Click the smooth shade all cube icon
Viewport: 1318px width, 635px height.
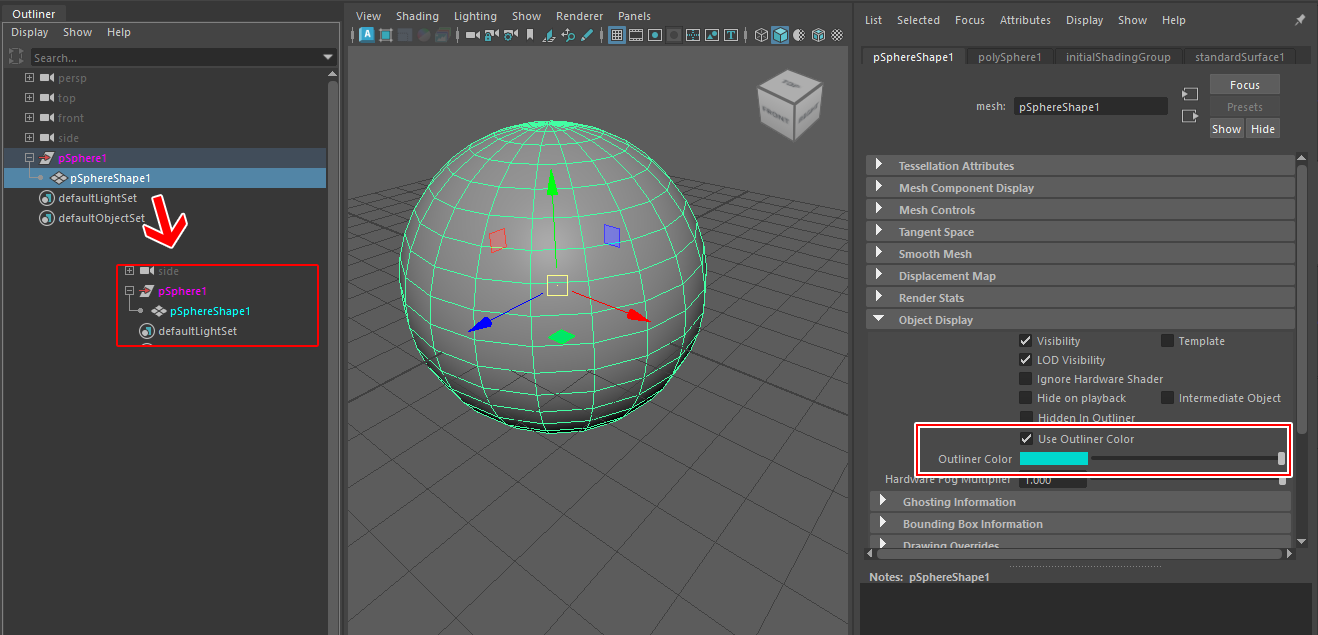(x=780, y=35)
